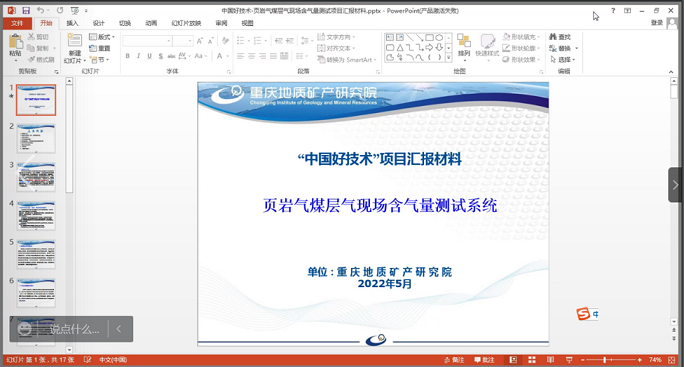Toggle Bold formatting button
Viewport: 684px width, 367px height.
tap(127, 56)
